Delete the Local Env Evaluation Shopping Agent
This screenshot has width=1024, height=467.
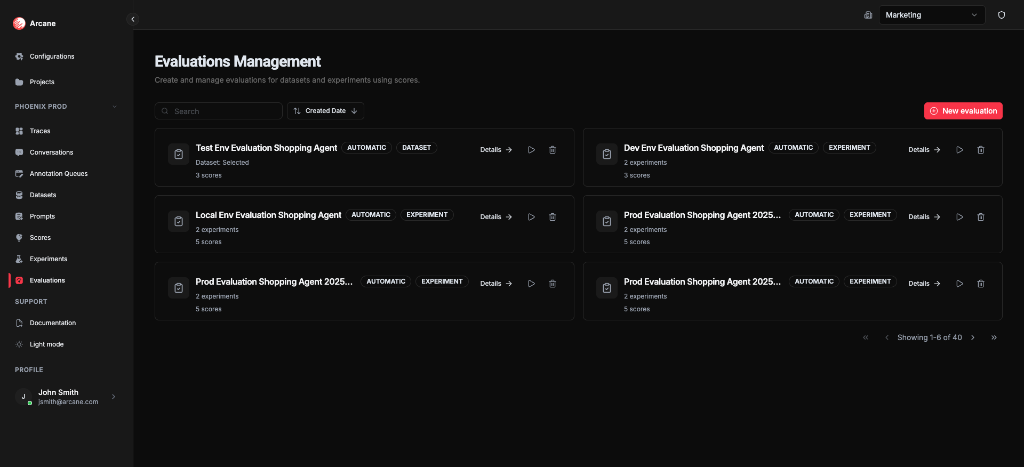(552, 217)
